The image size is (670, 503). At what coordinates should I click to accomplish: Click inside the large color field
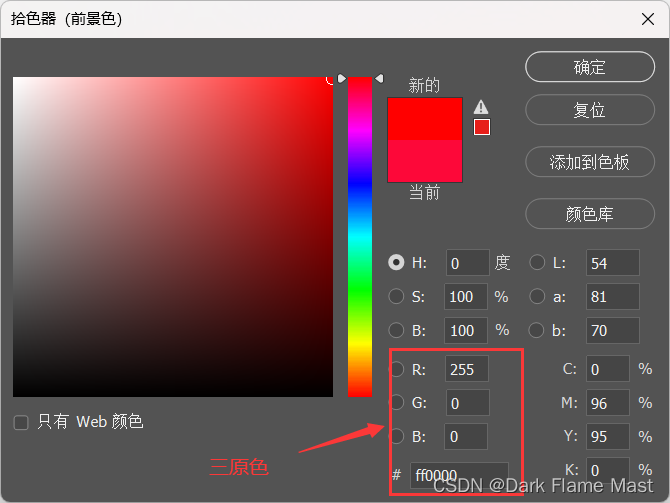pos(173,237)
